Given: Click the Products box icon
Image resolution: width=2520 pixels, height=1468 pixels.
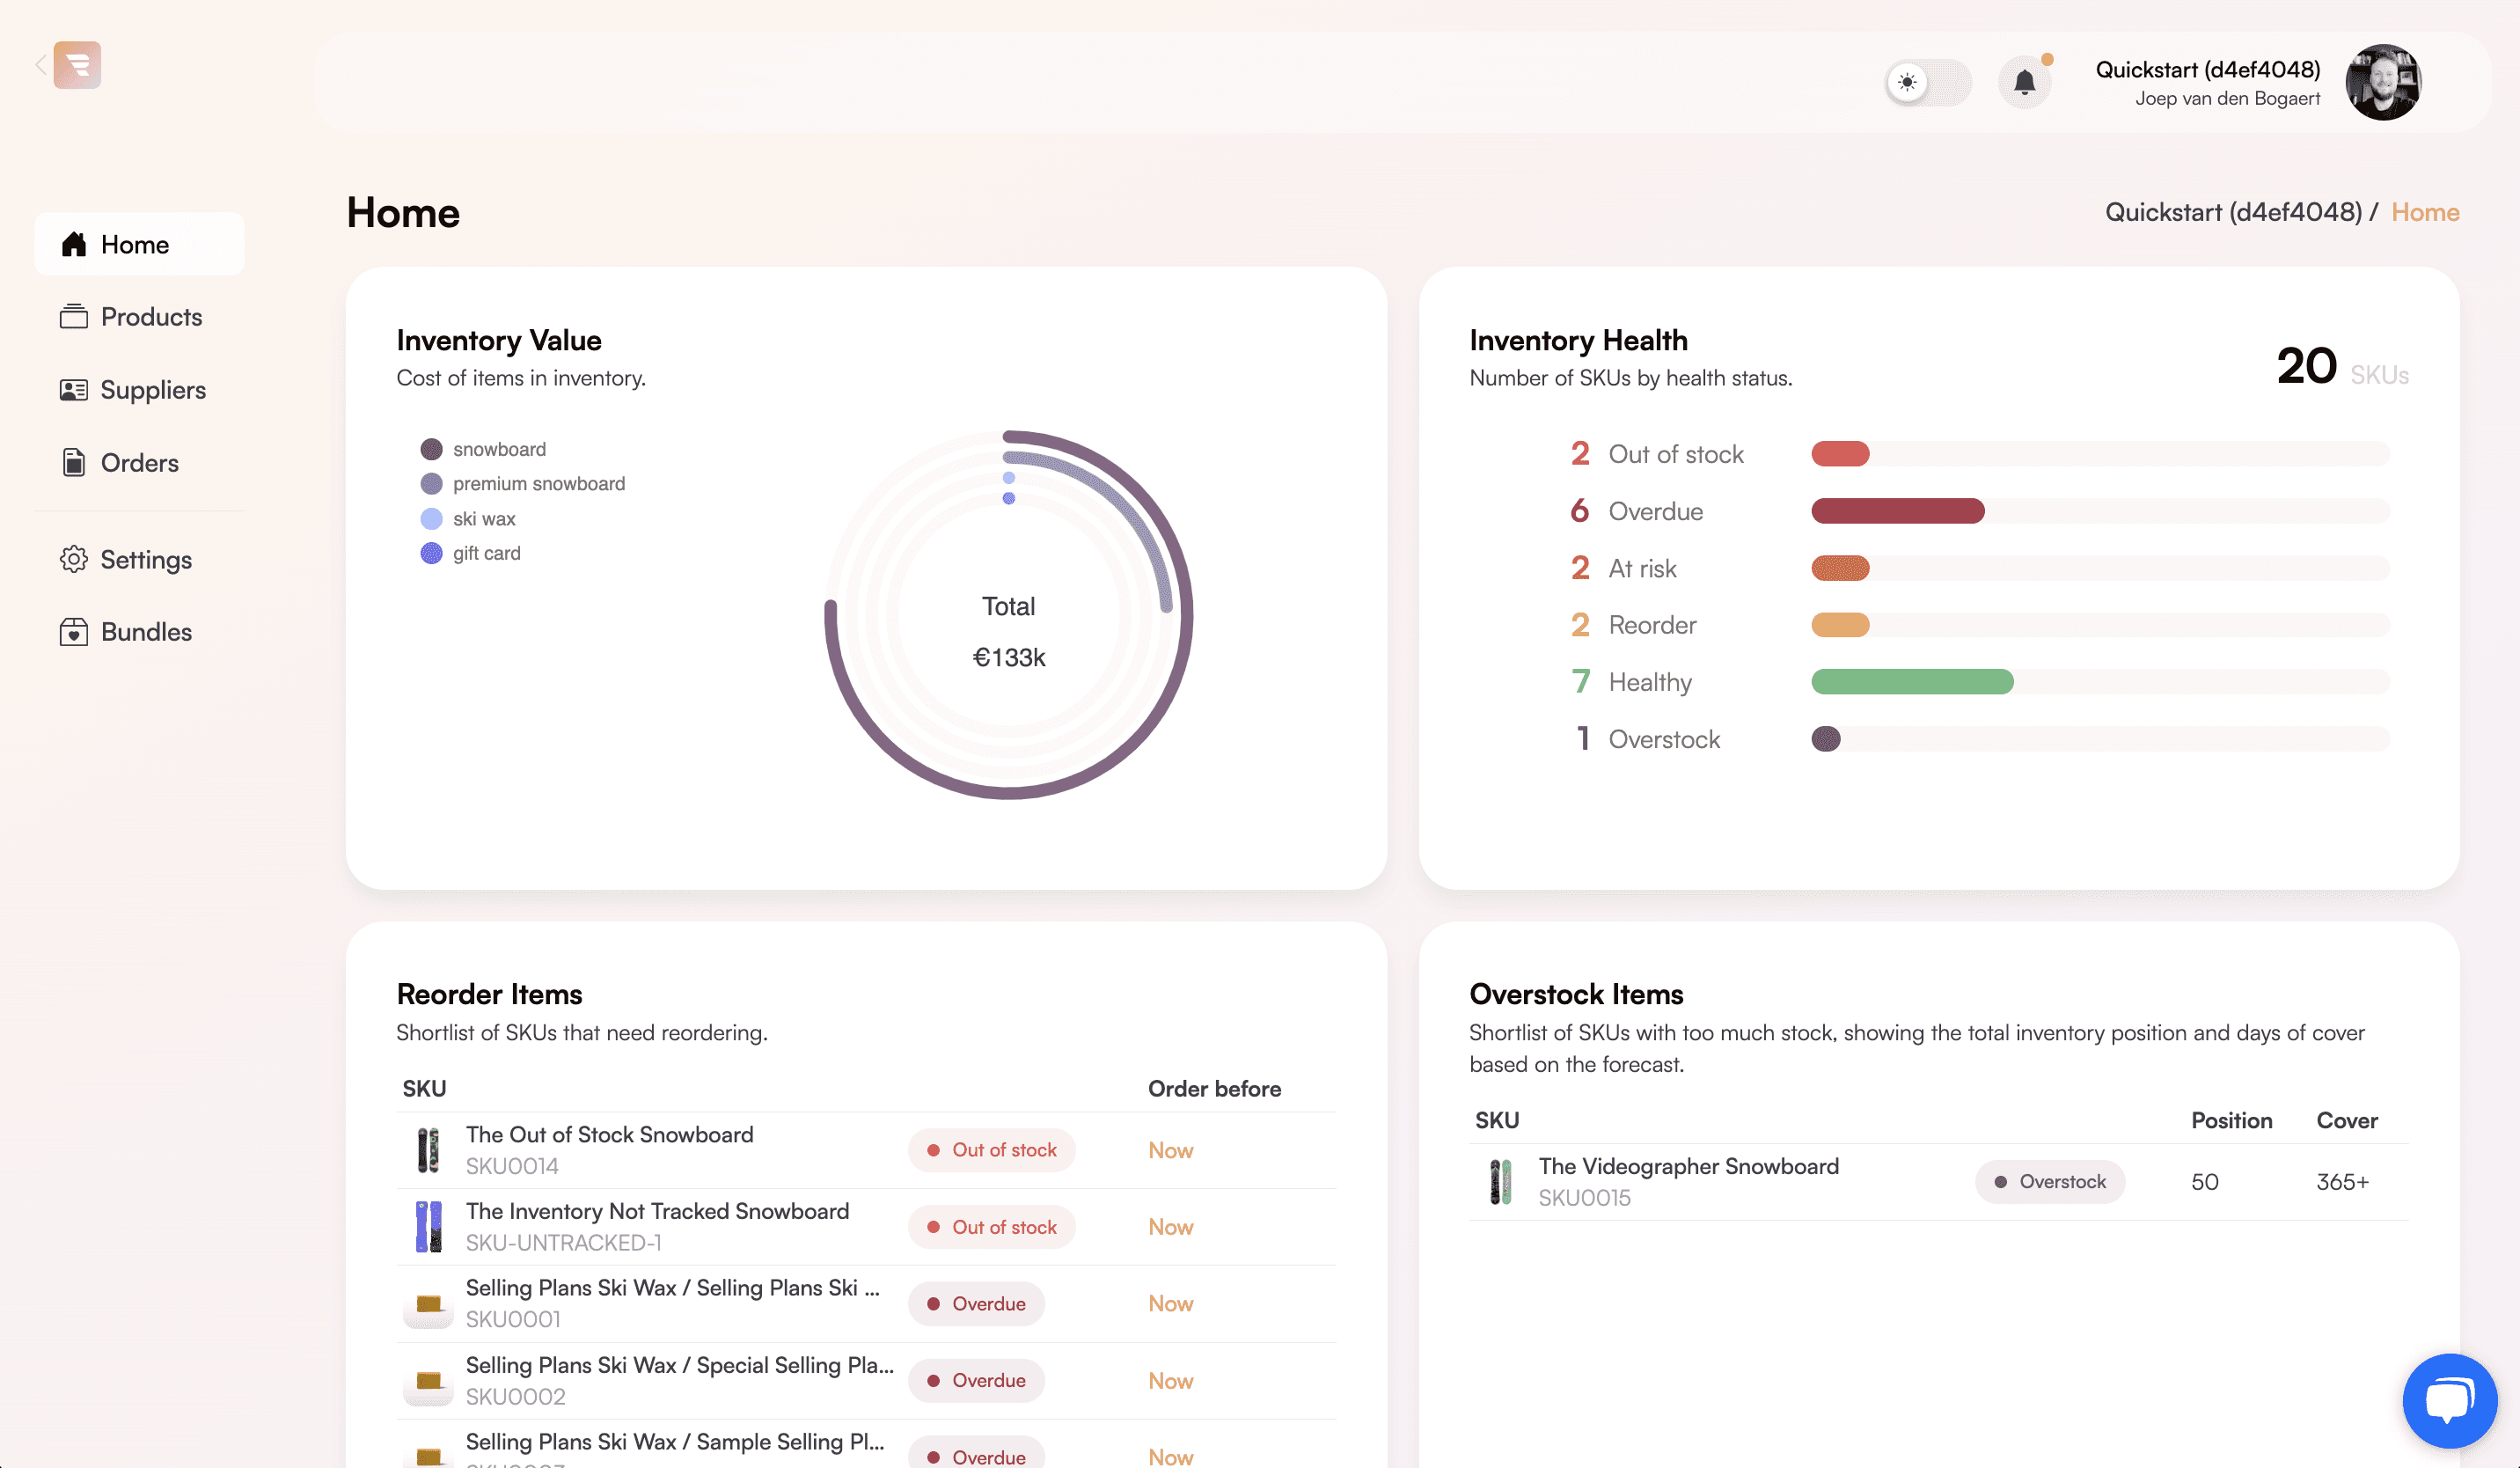Looking at the screenshot, I should point(73,317).
